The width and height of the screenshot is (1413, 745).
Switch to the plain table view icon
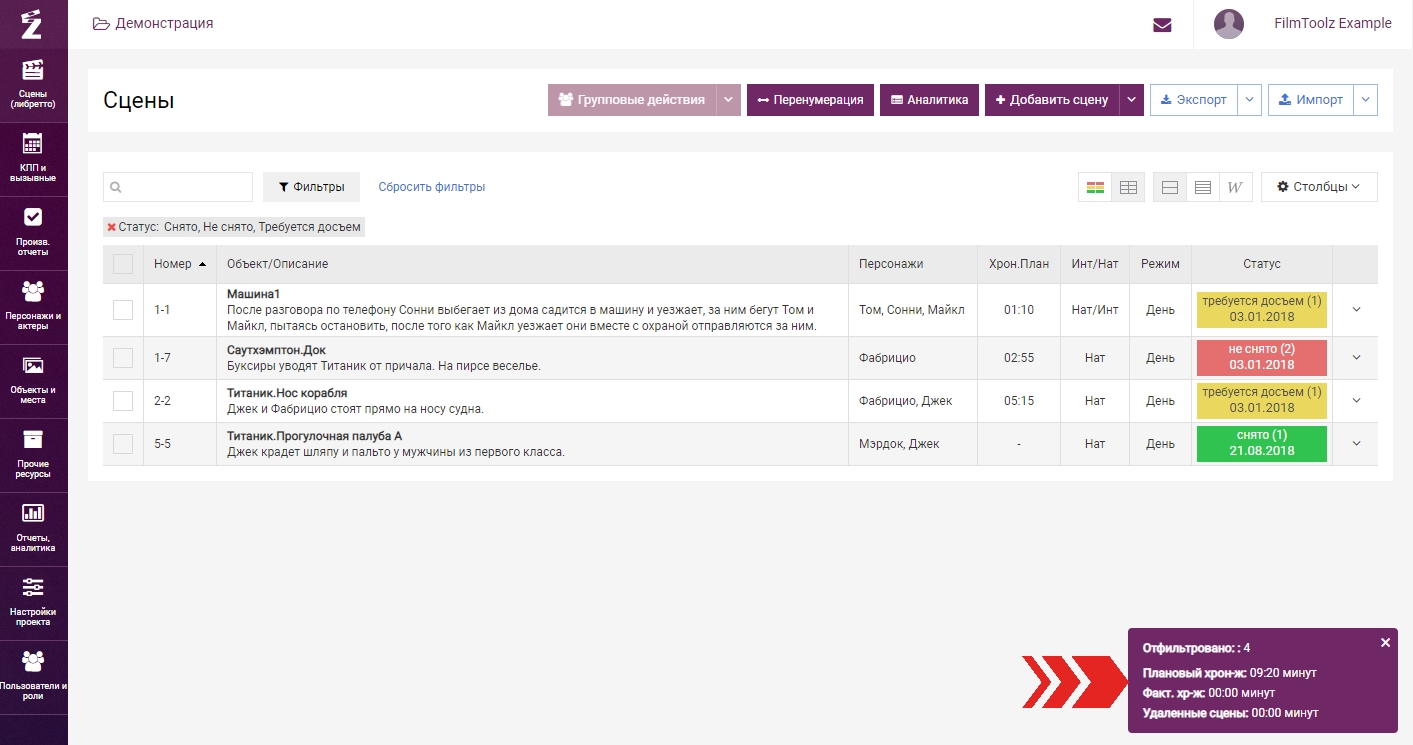pyautogui.click(x=1128, y=187)
